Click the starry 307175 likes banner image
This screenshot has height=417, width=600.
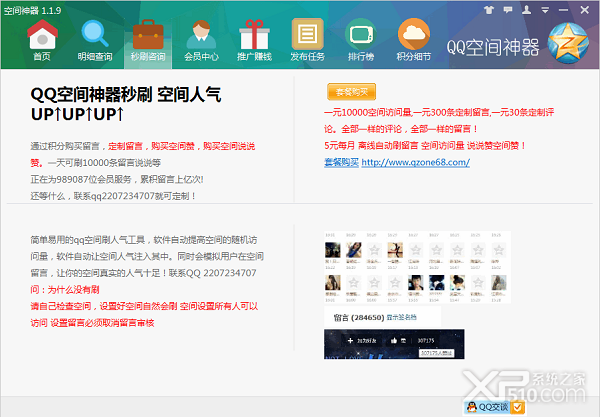394,344
